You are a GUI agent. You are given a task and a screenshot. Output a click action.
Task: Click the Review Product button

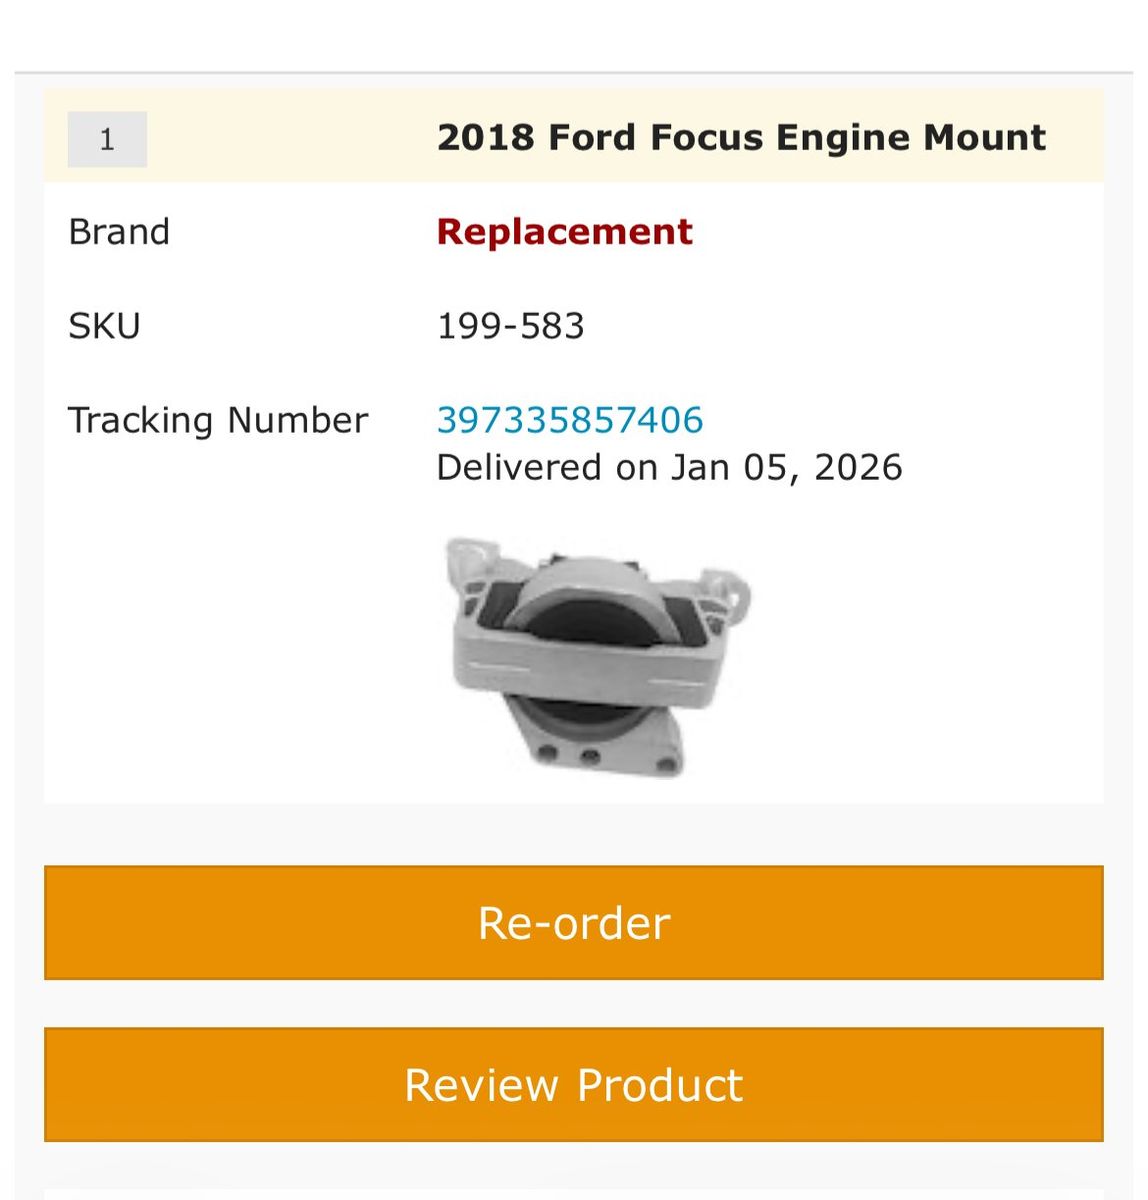point(573,1084)
